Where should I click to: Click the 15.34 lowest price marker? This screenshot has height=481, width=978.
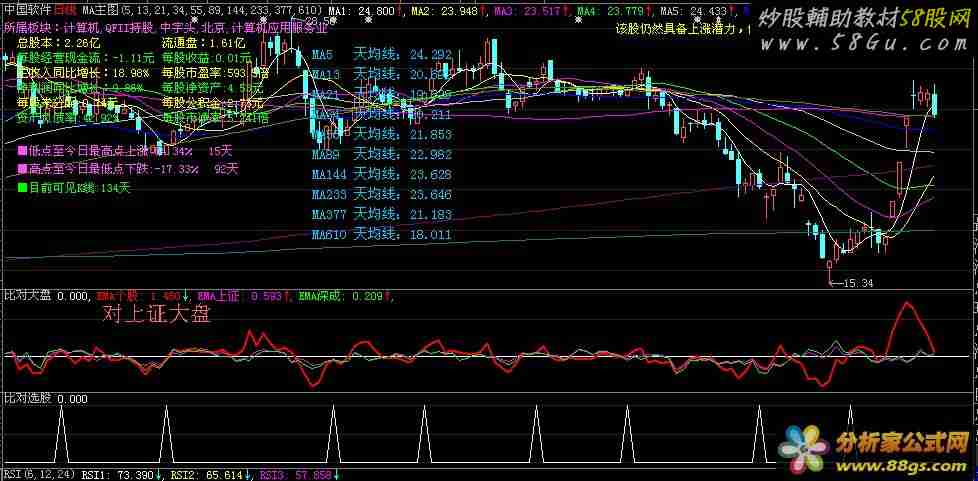853,284
